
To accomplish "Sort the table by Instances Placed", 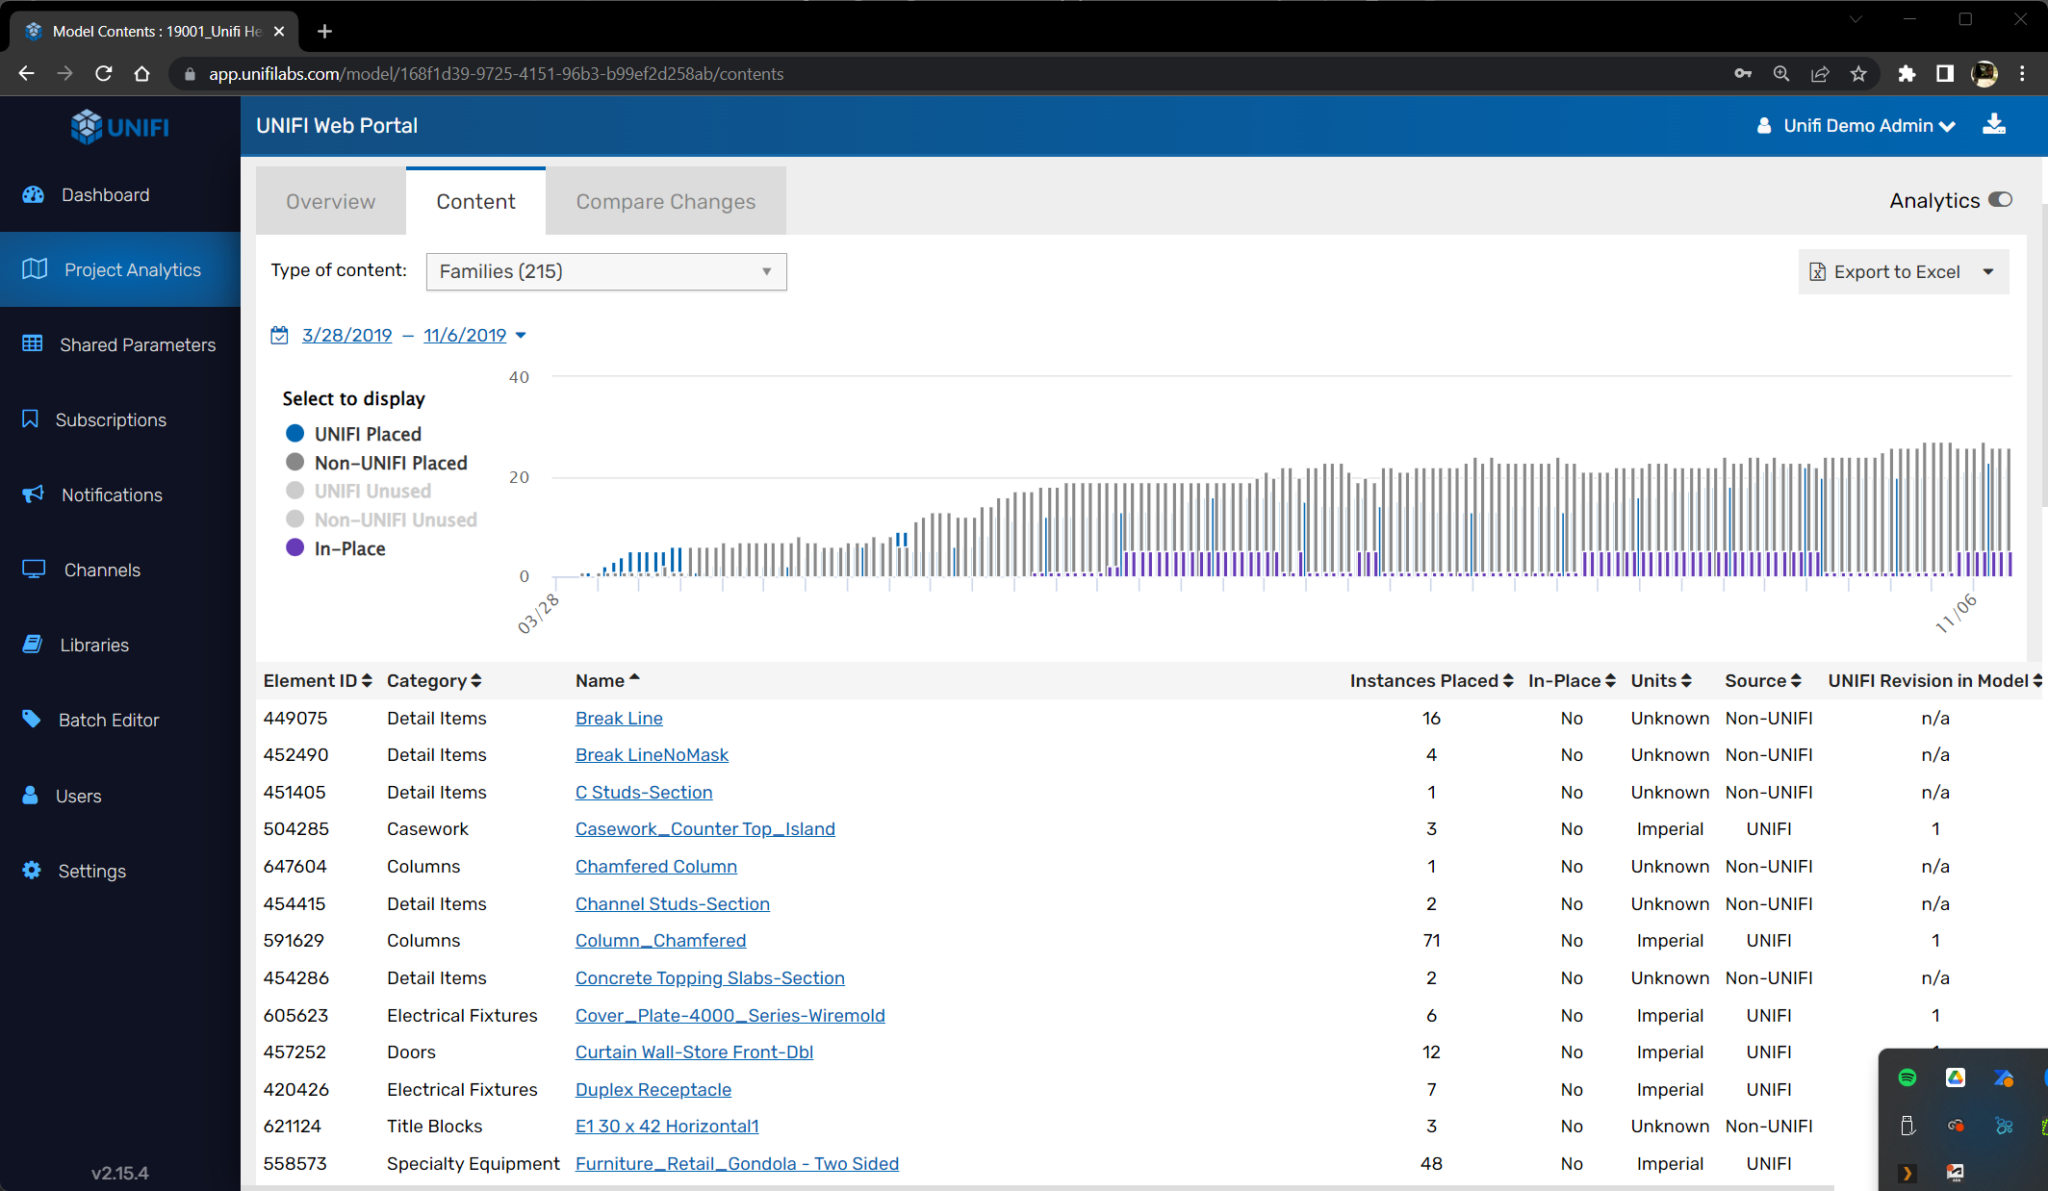I will click(1506, 680).
